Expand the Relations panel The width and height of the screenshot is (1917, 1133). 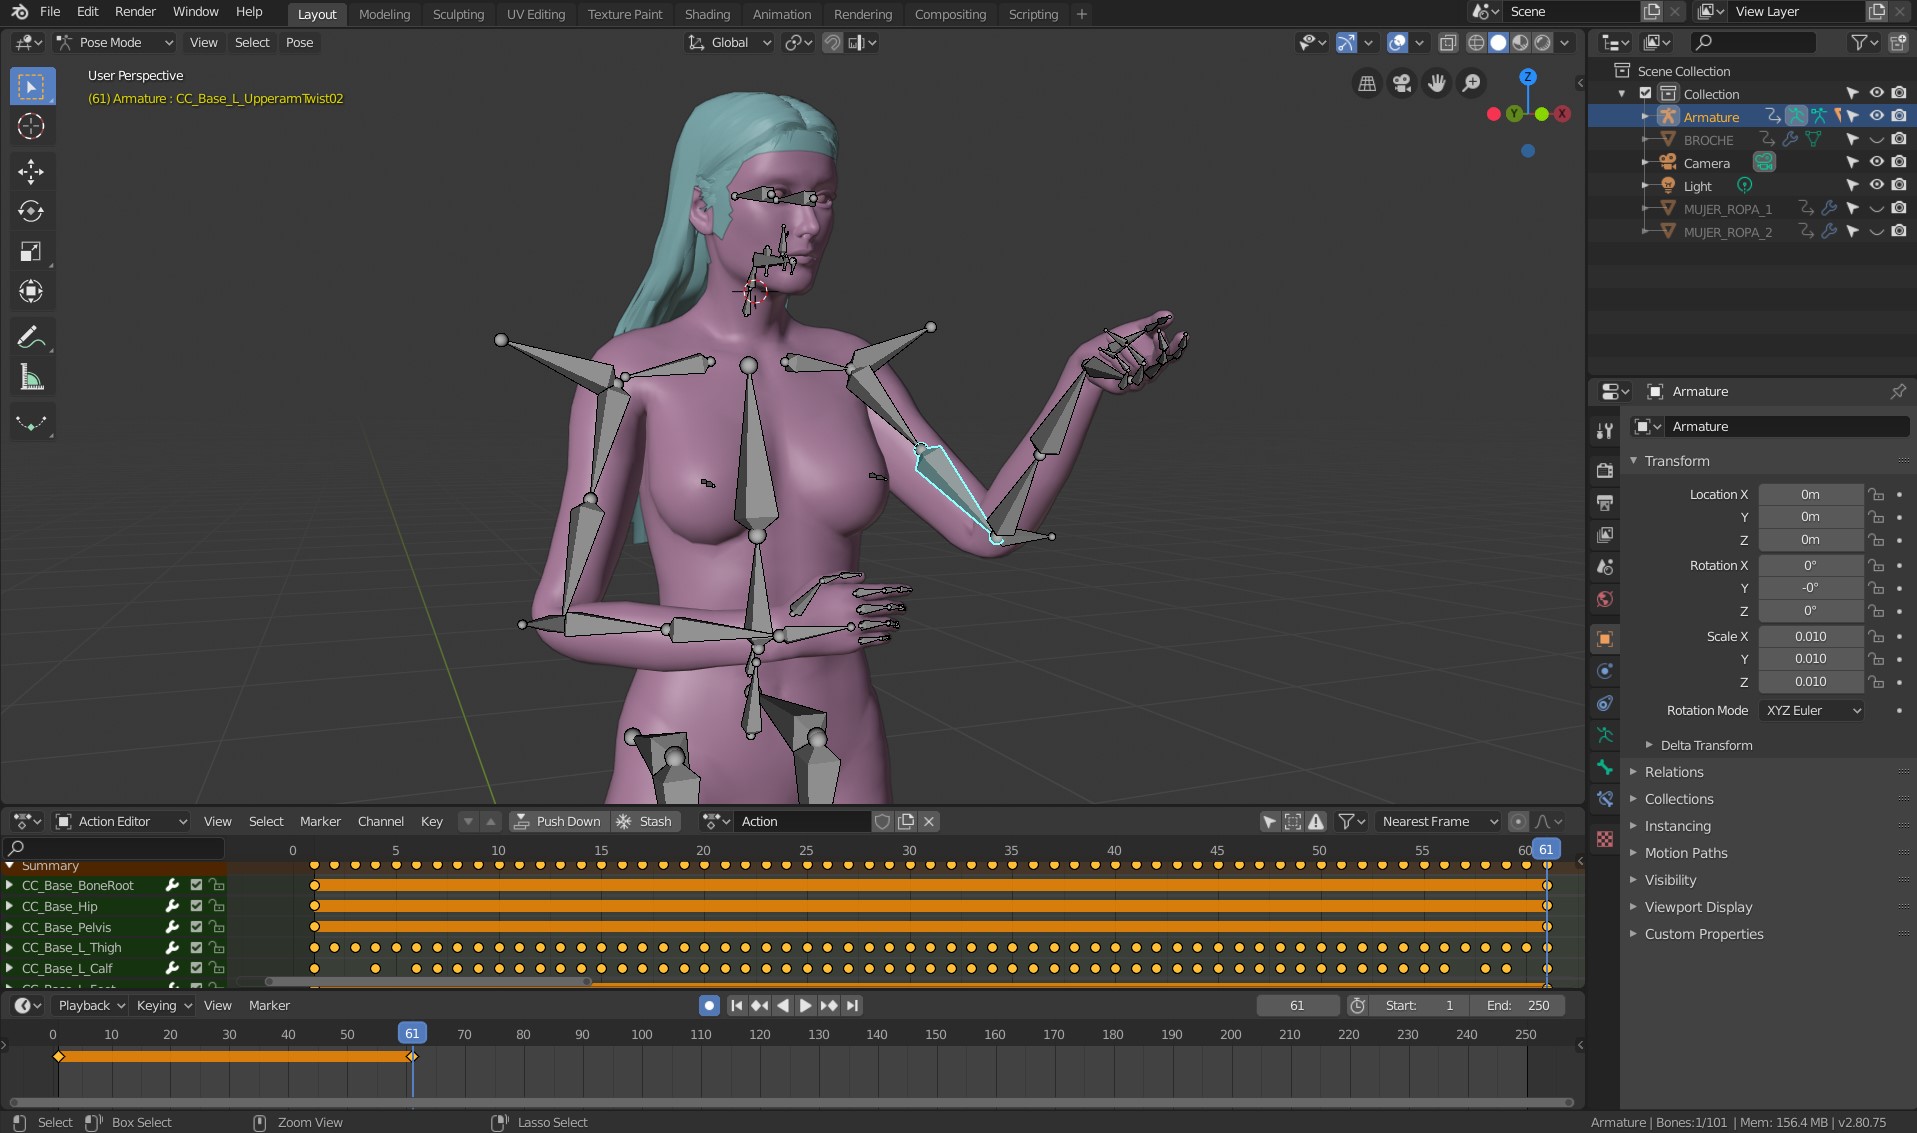click(1674, 772)
